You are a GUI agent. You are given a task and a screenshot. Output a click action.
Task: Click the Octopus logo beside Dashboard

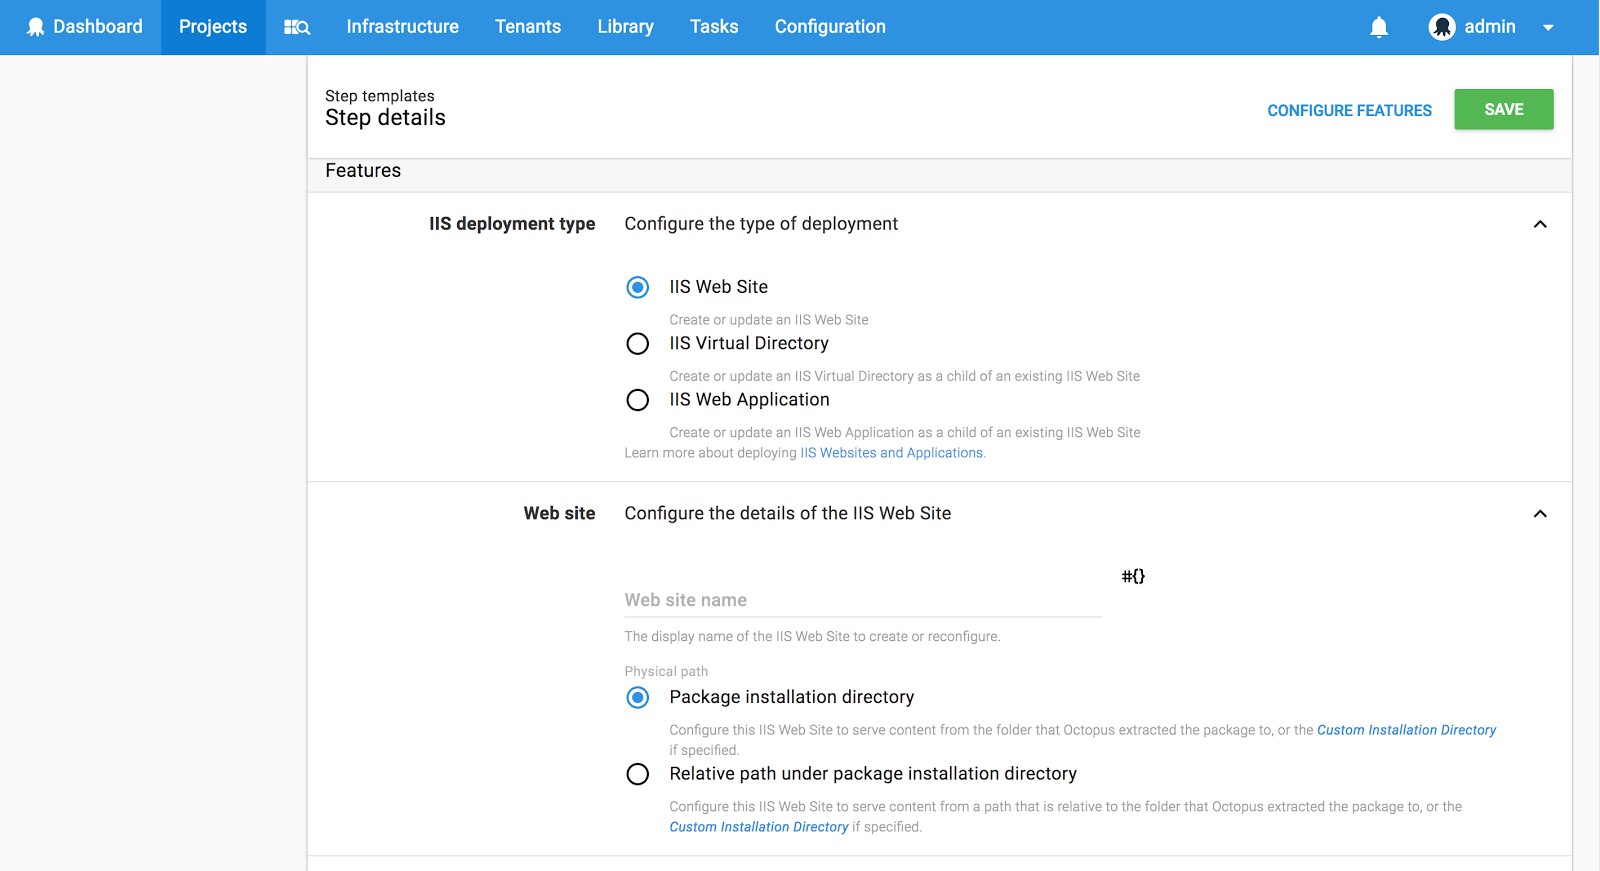35,27
